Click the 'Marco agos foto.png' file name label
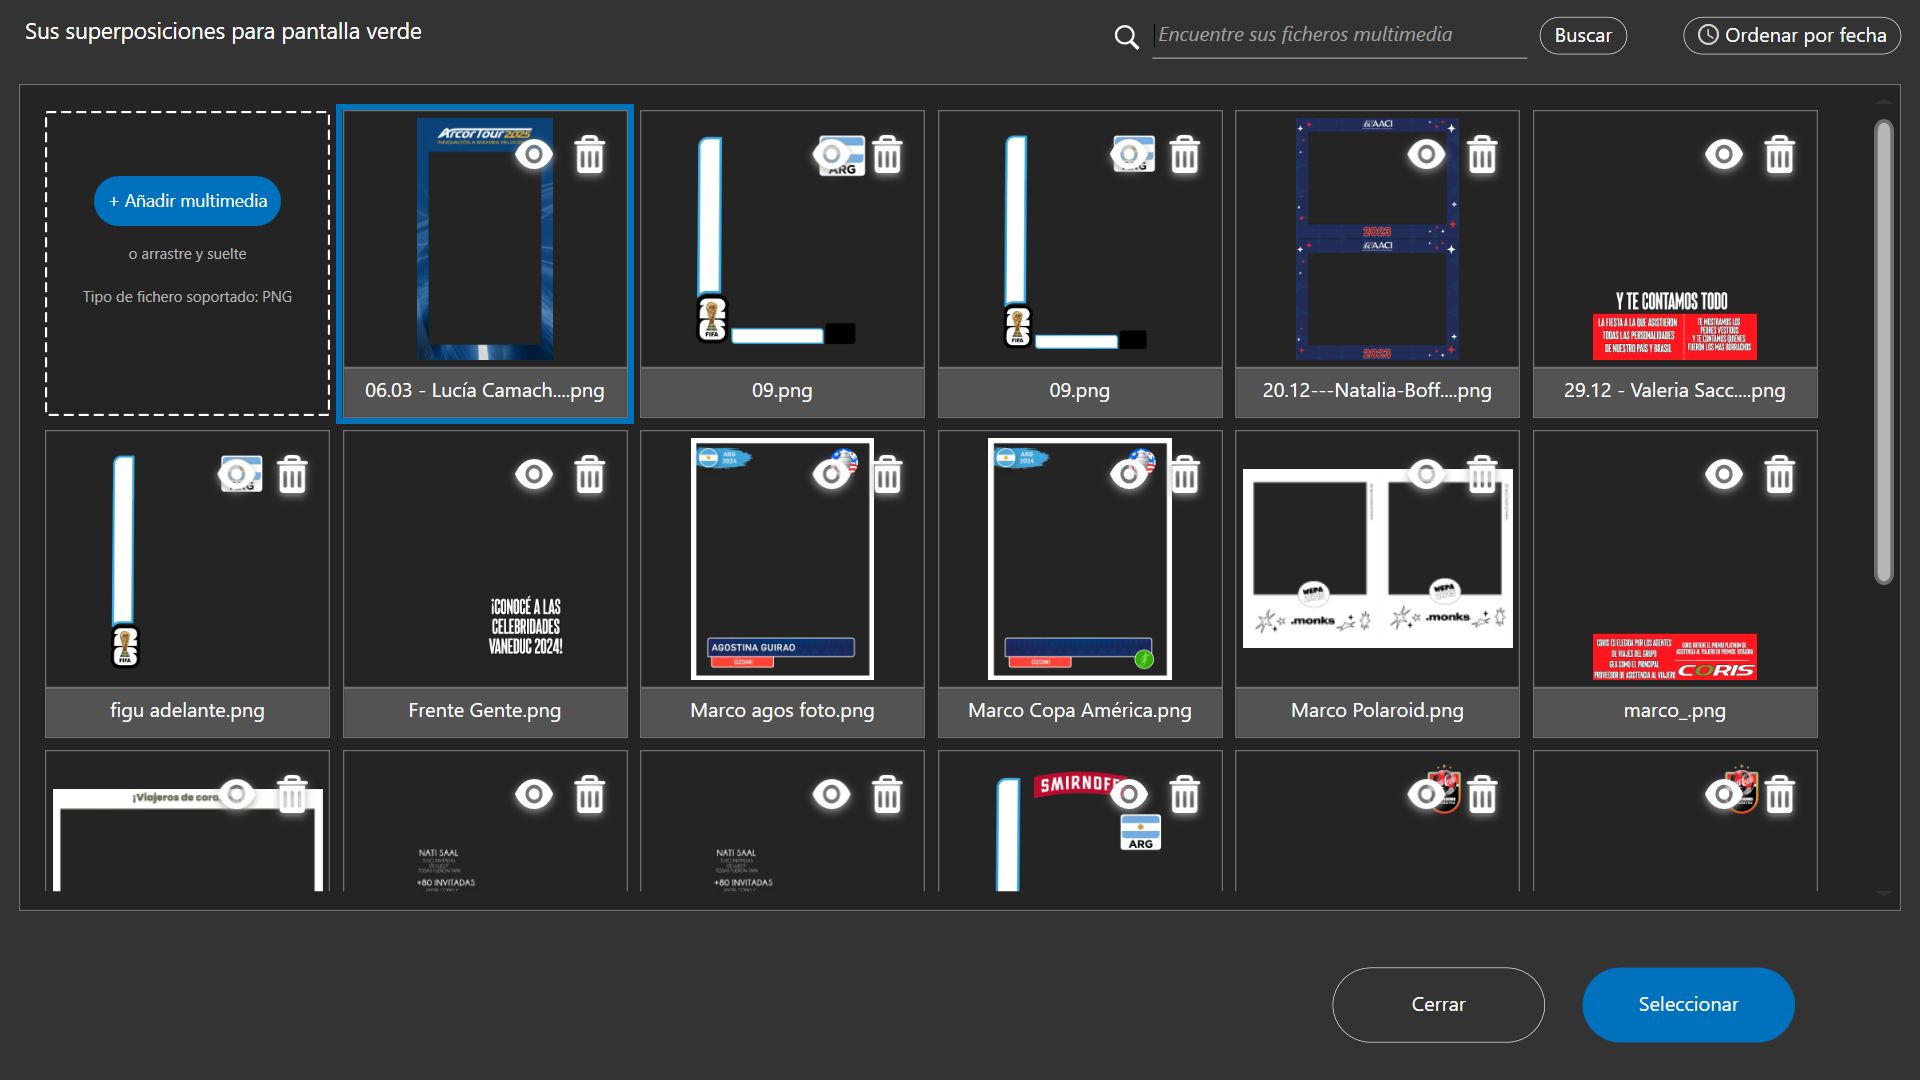This screenshot has height=1080, width=1920. pyautogui.click(x=782, y=711)
